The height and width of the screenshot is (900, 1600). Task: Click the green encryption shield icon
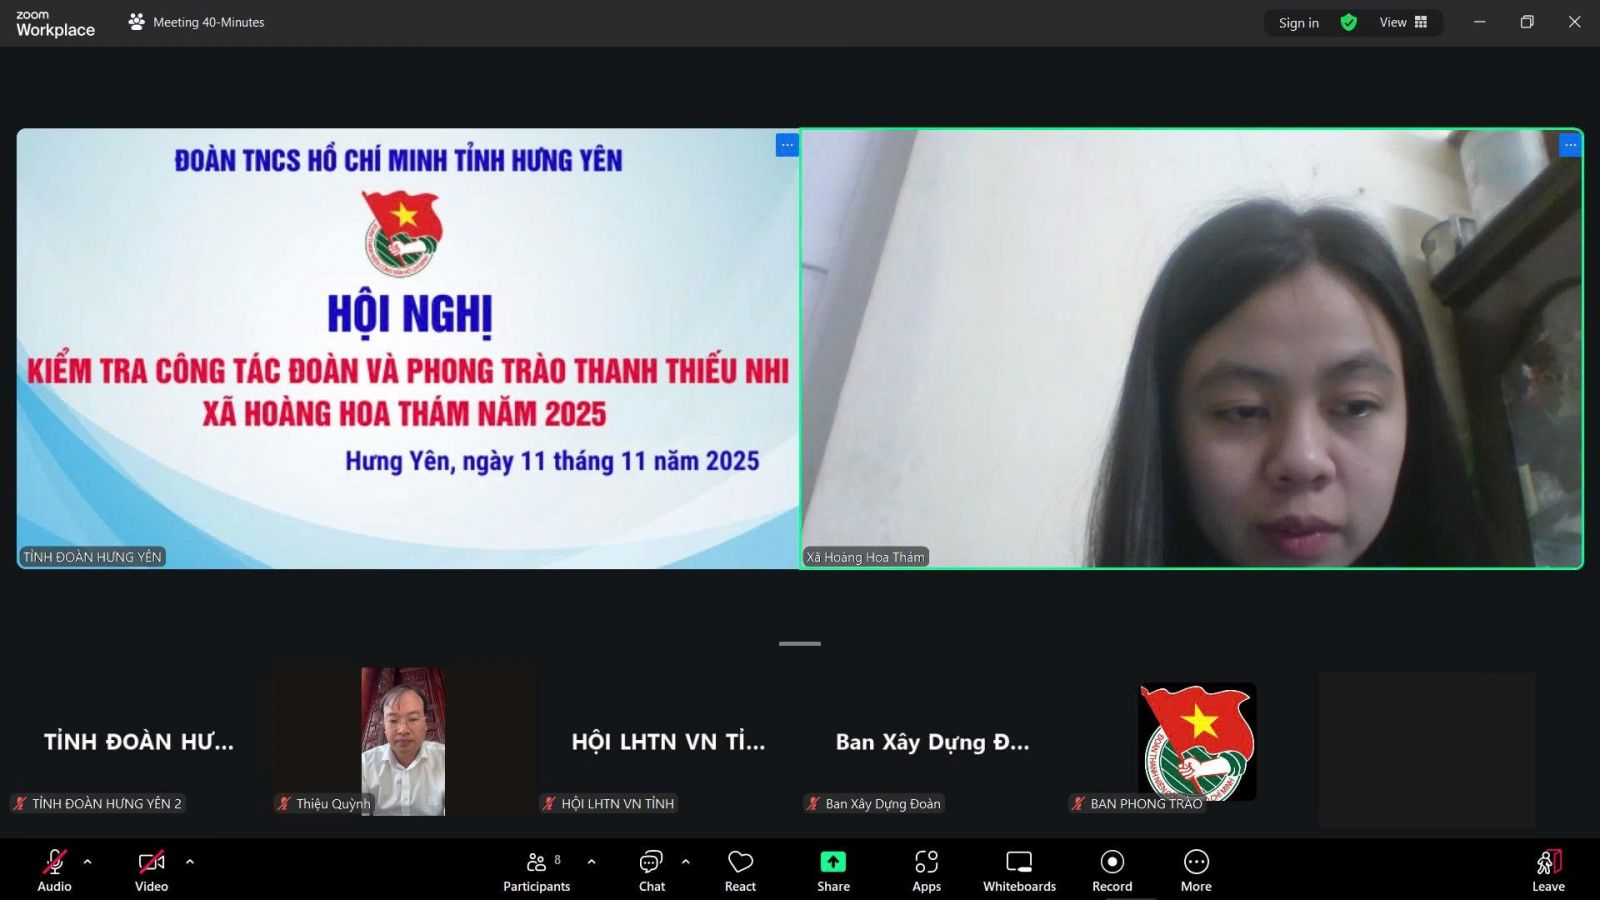pos(1348,22)
